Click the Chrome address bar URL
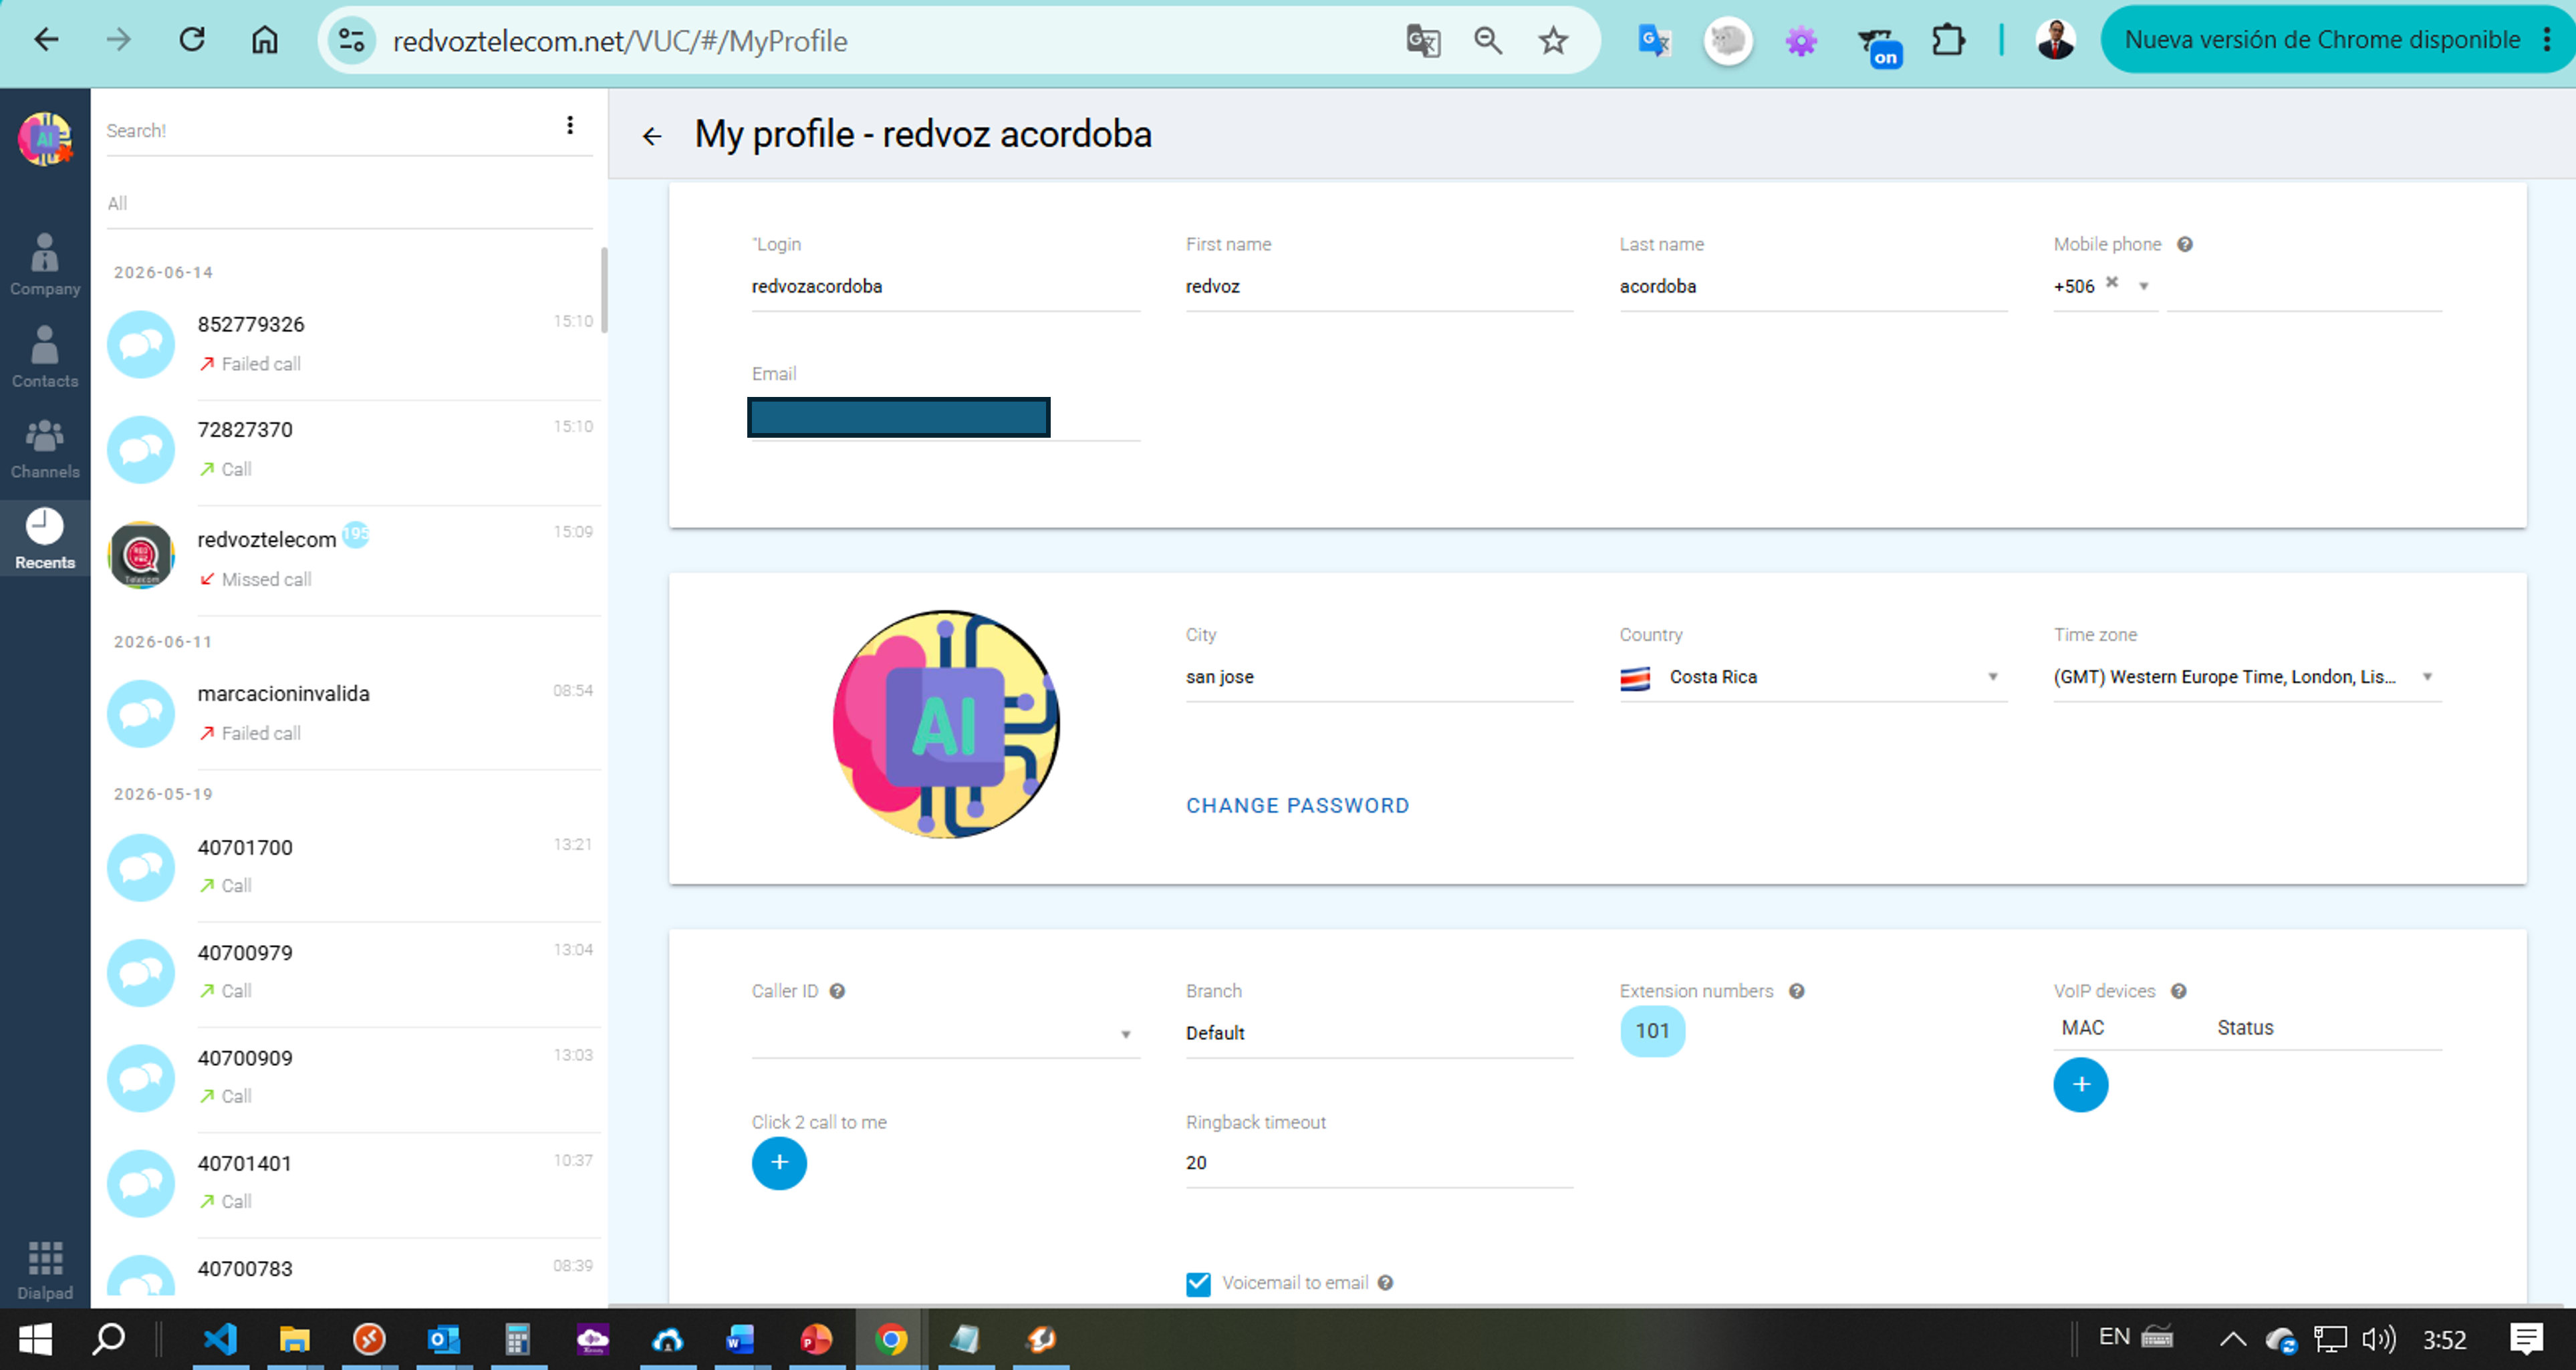Screen dimensions: 2576x1370 click(620, 41)
